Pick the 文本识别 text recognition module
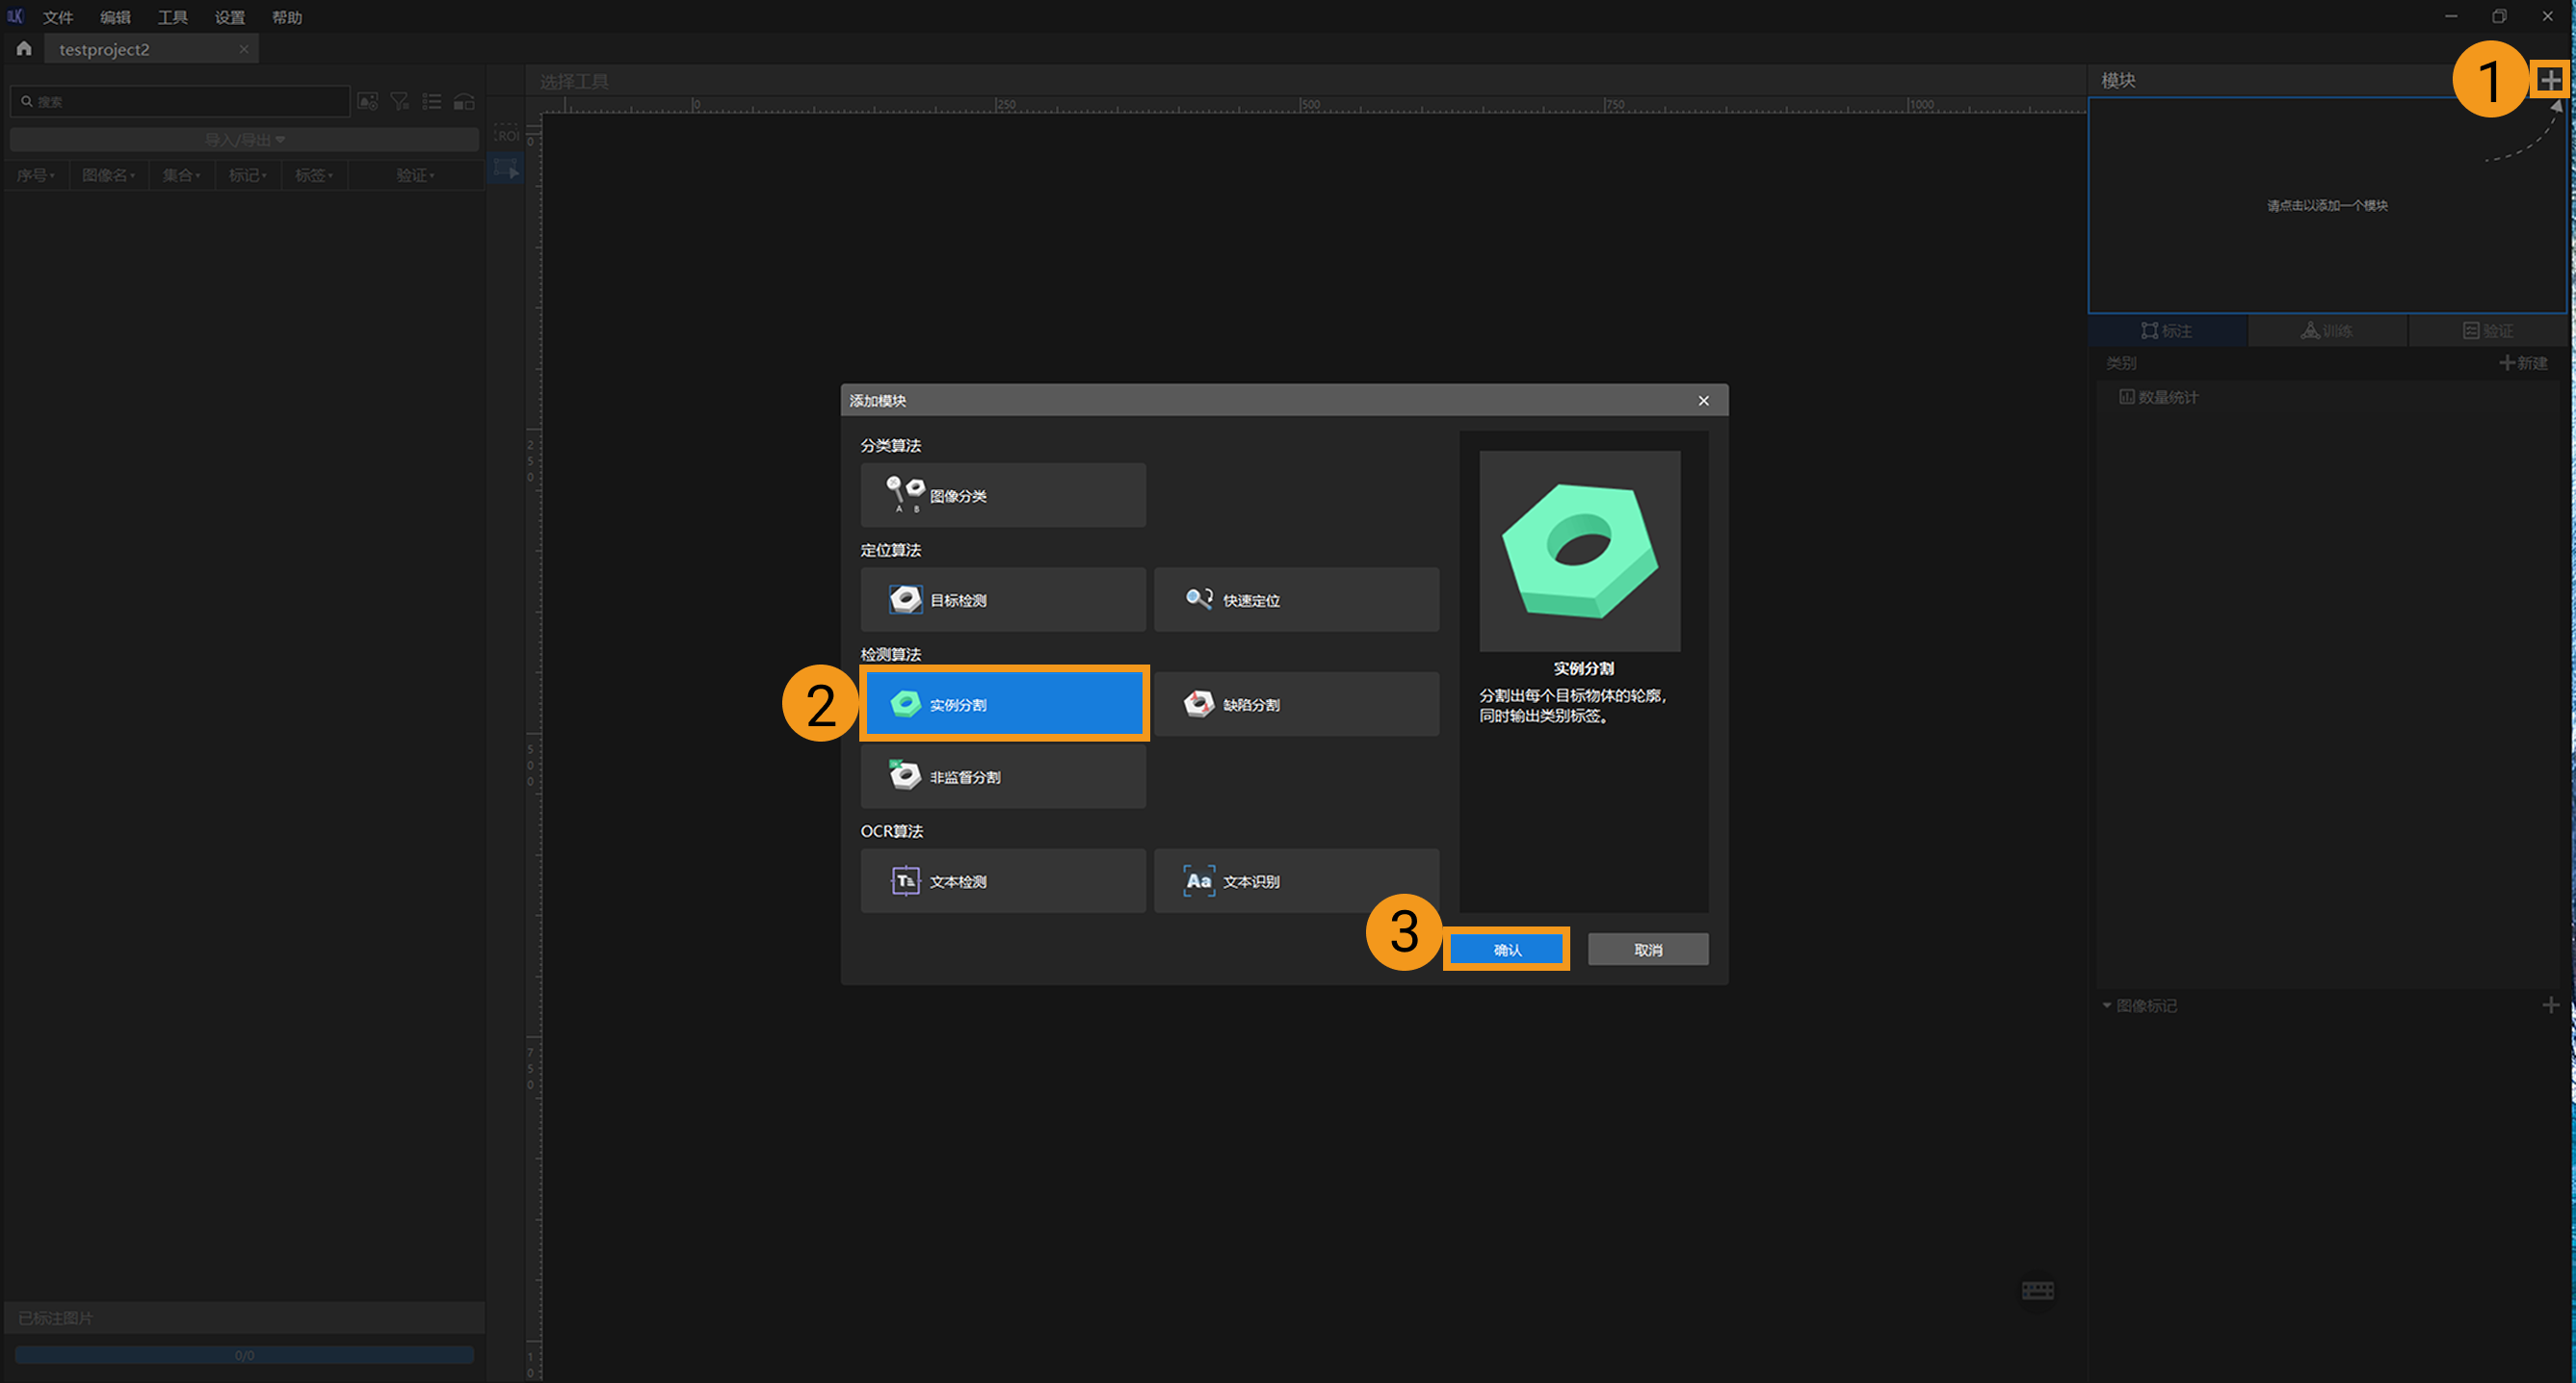Image resolution: width=2576 pixels, height=1383 pixels. click(x=1296, y=881)
